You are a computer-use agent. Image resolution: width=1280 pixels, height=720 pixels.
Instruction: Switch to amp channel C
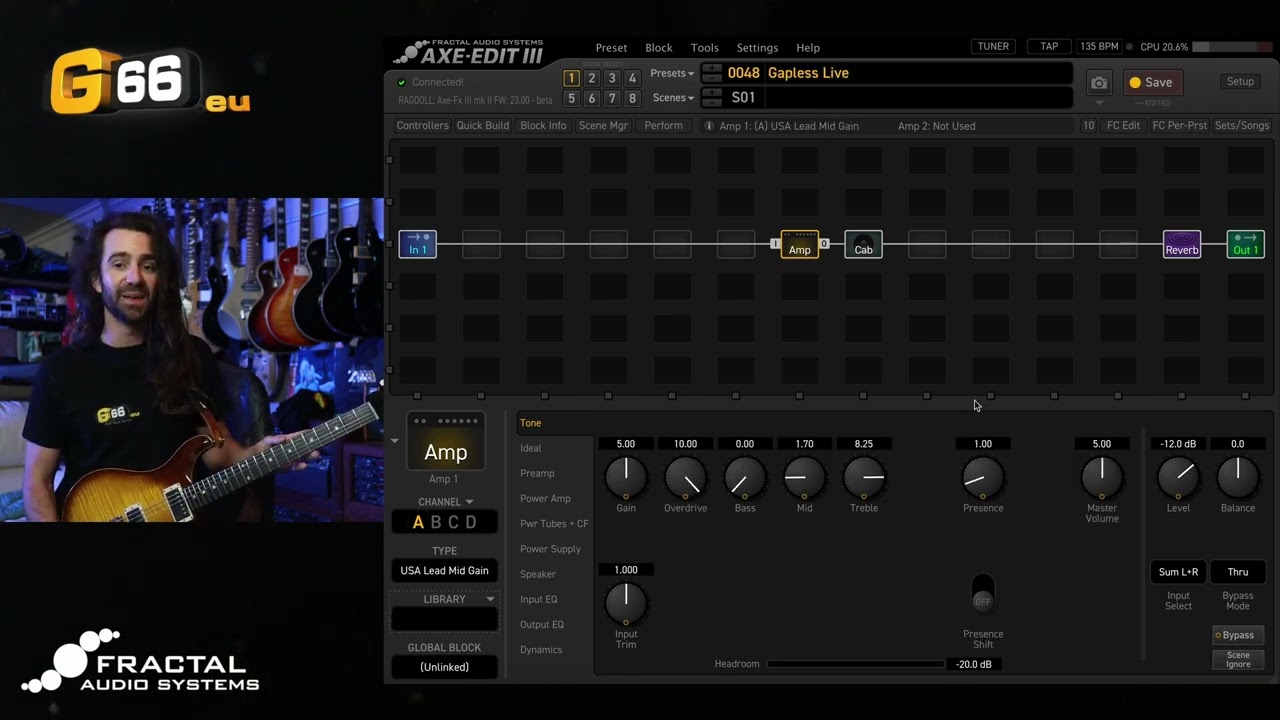click(x=453, y=522)
